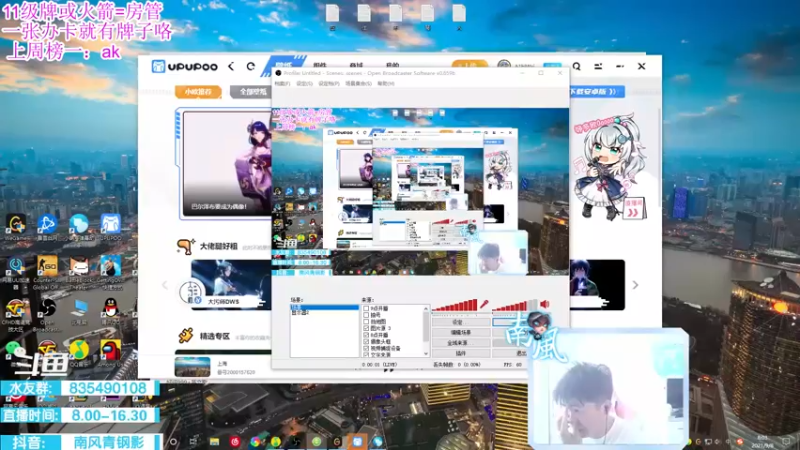
Task: Select grey all wallpapers tab
Action: (253, 92)
